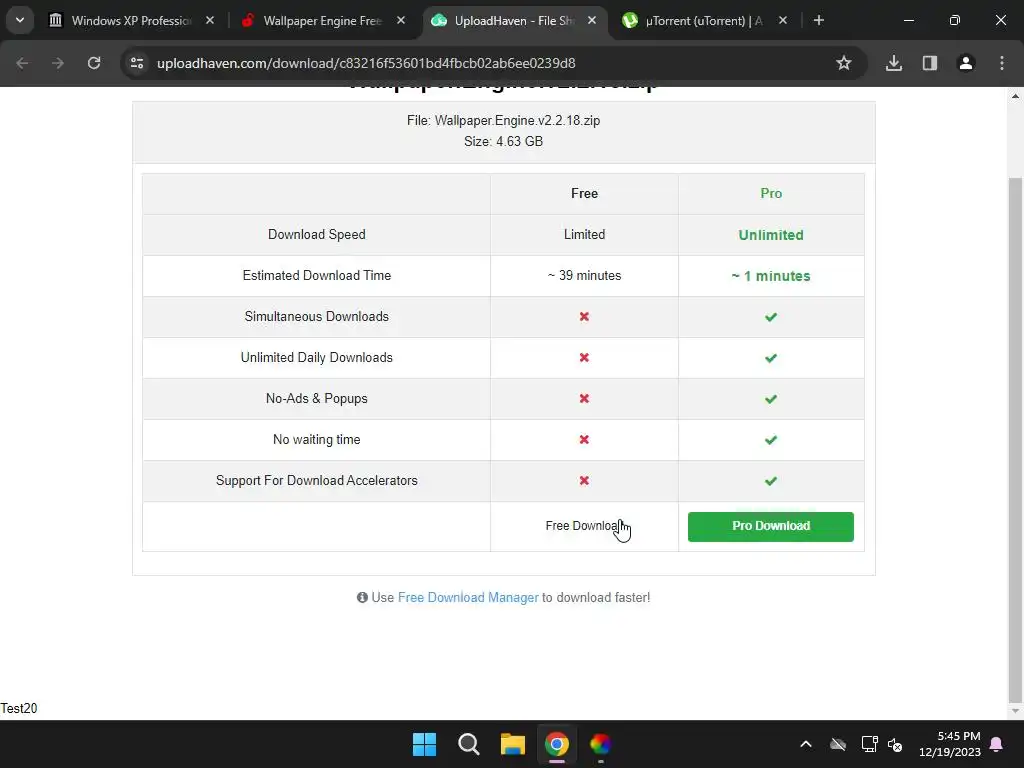Click the green Unlimited speed cell
The image size is (1024, 768).
point(771,235)
